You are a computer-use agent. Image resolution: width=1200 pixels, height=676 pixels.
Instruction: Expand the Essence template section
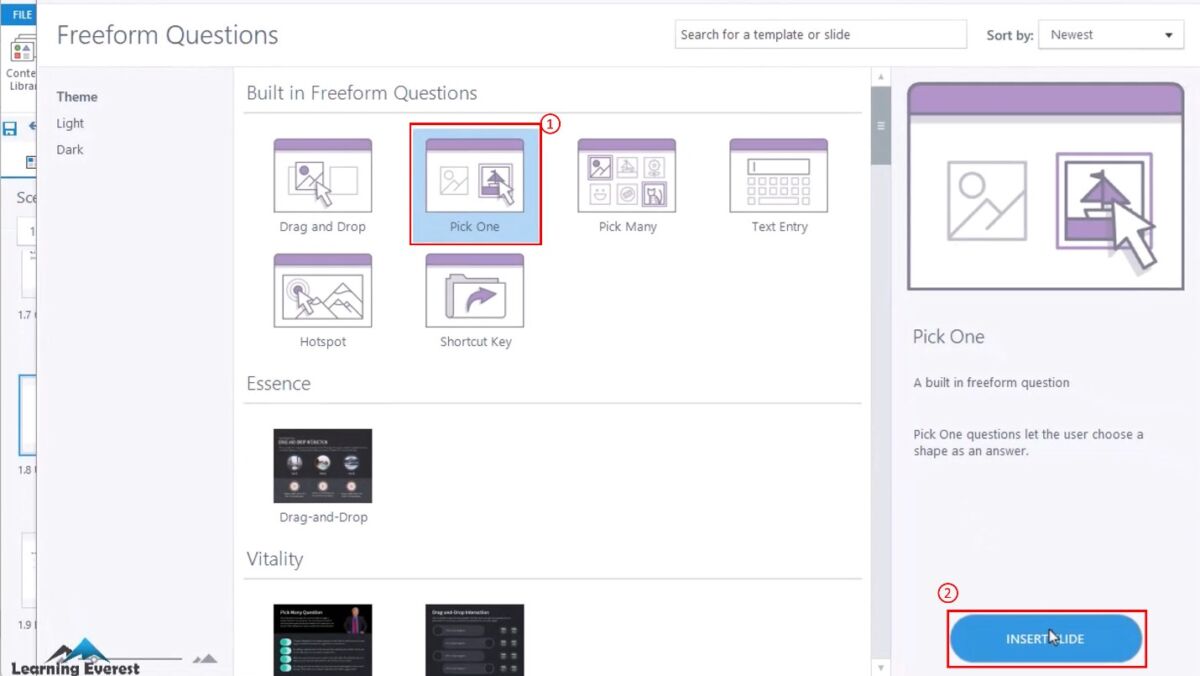pyautogui.click(x=278, y=383)
